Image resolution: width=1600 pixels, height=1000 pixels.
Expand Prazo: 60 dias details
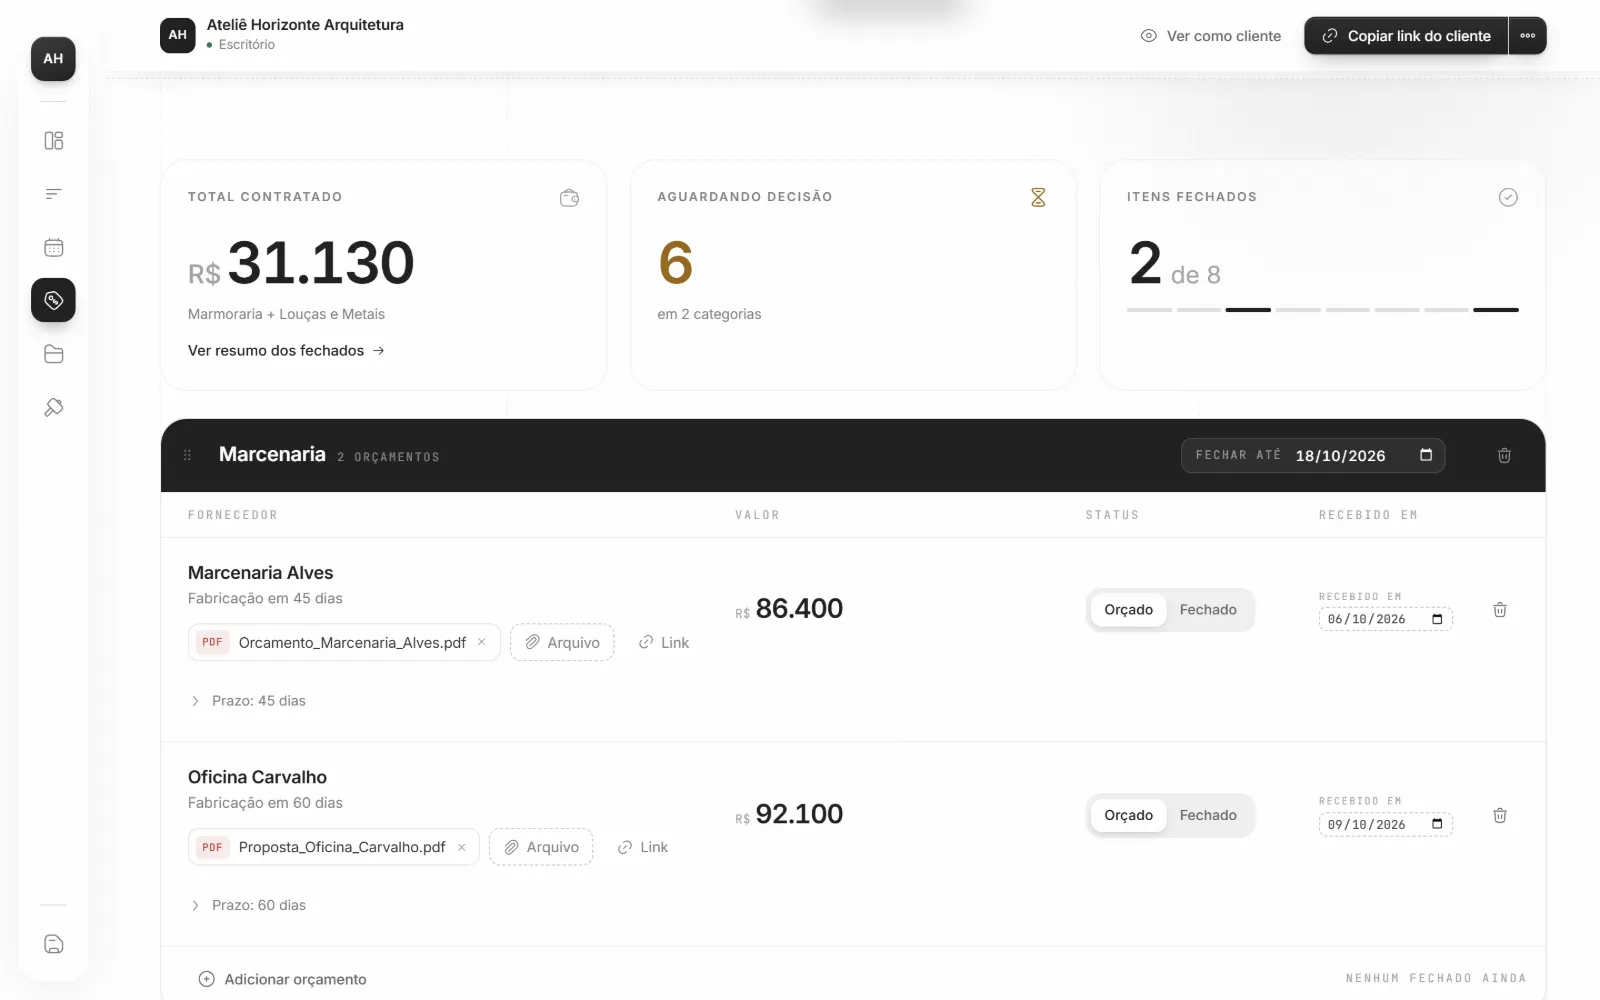pos(248,905)
